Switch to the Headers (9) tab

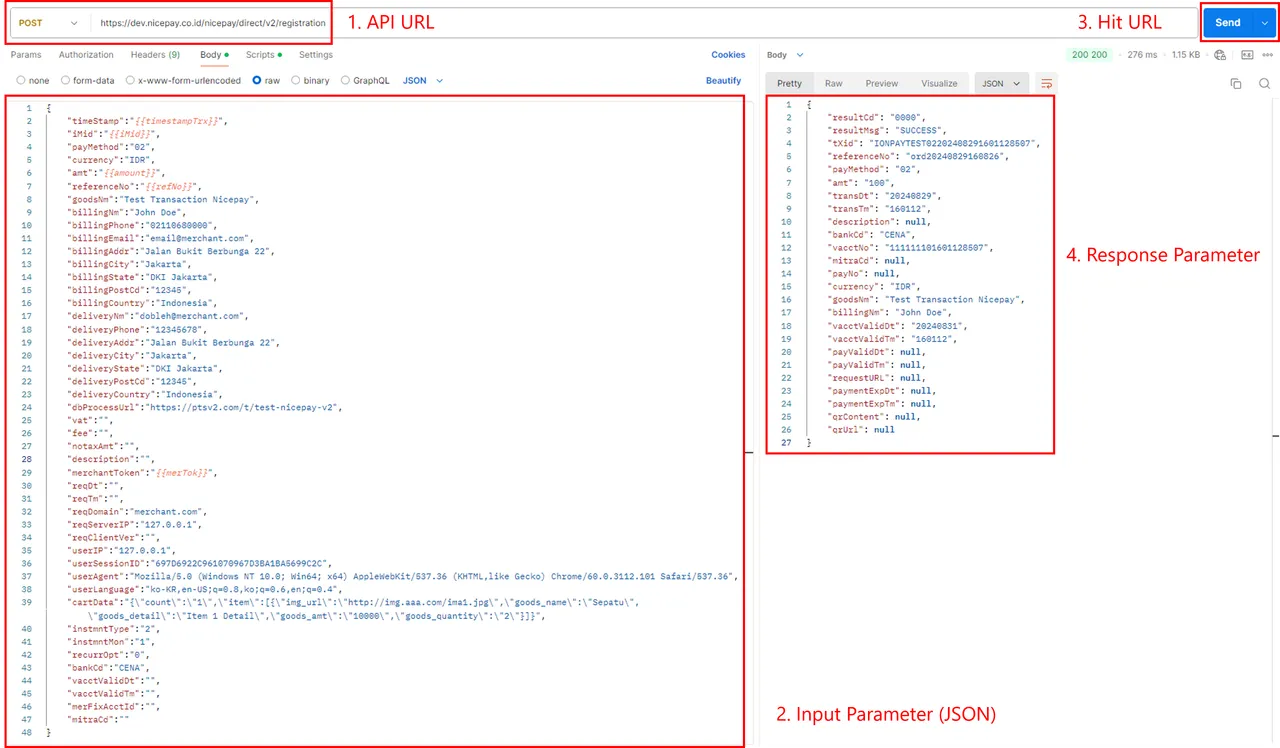click(x=155, y=55)
